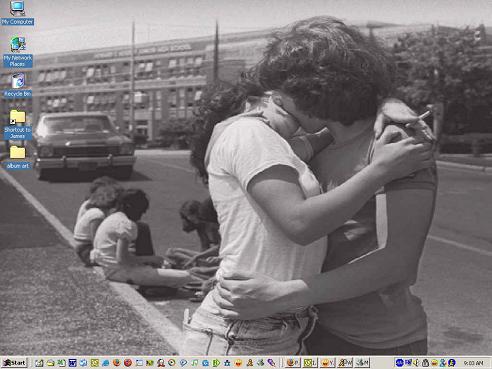Launch the blue star quick launch icon
492x369 pixels.
[227, 363]
